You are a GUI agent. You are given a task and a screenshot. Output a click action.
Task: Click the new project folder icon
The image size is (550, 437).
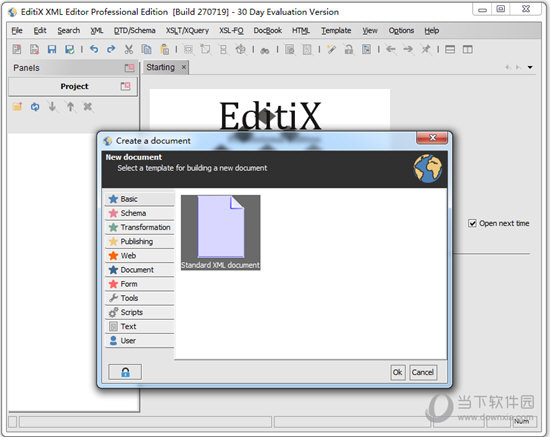(x=17, y=106)
